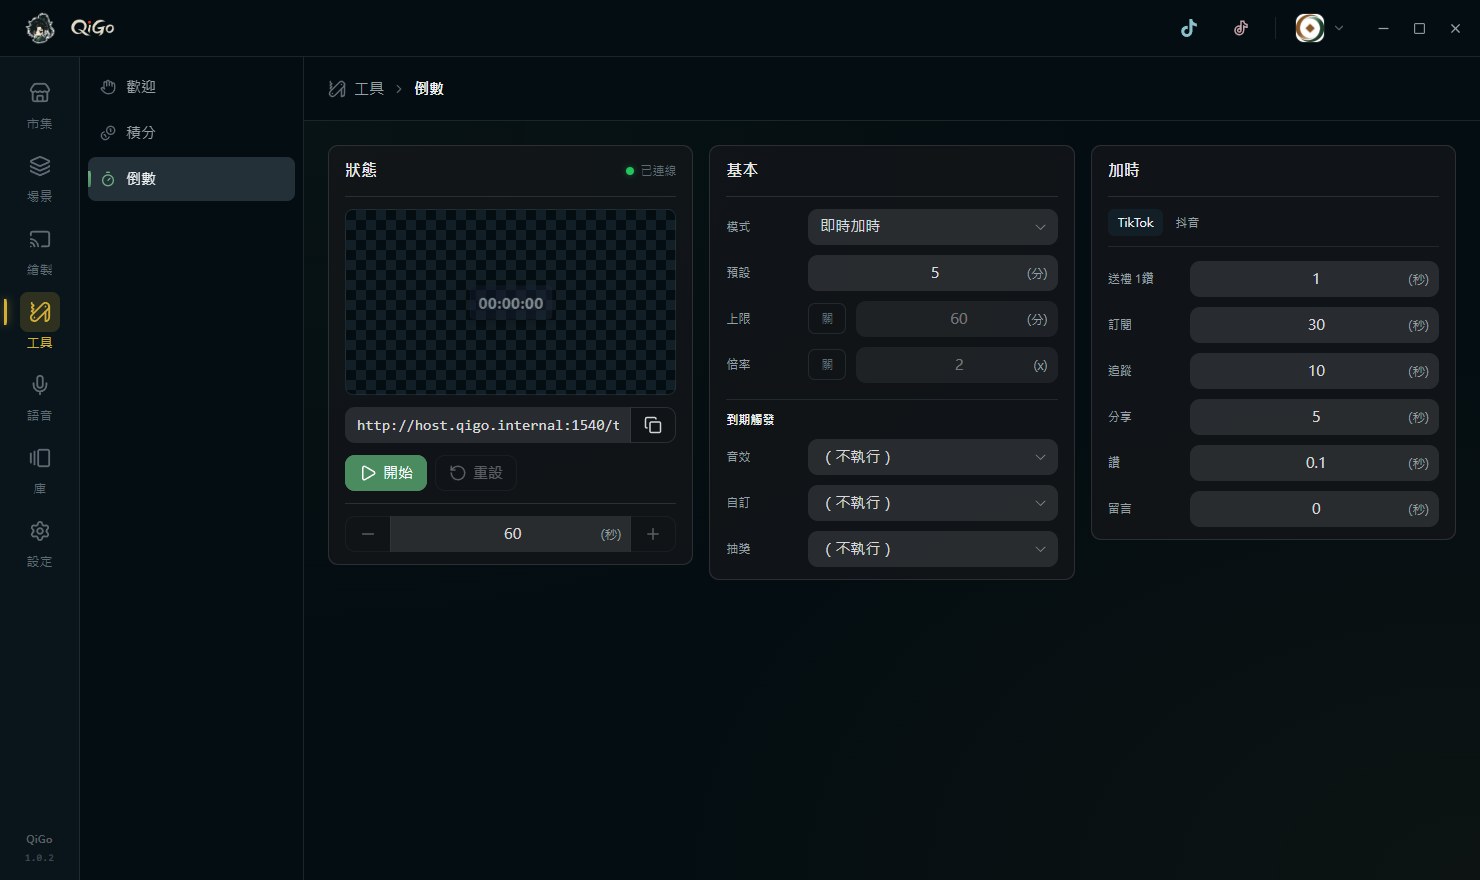
Task: Open the 音效 sound effect dropdown
Action: tap(933, 457)
